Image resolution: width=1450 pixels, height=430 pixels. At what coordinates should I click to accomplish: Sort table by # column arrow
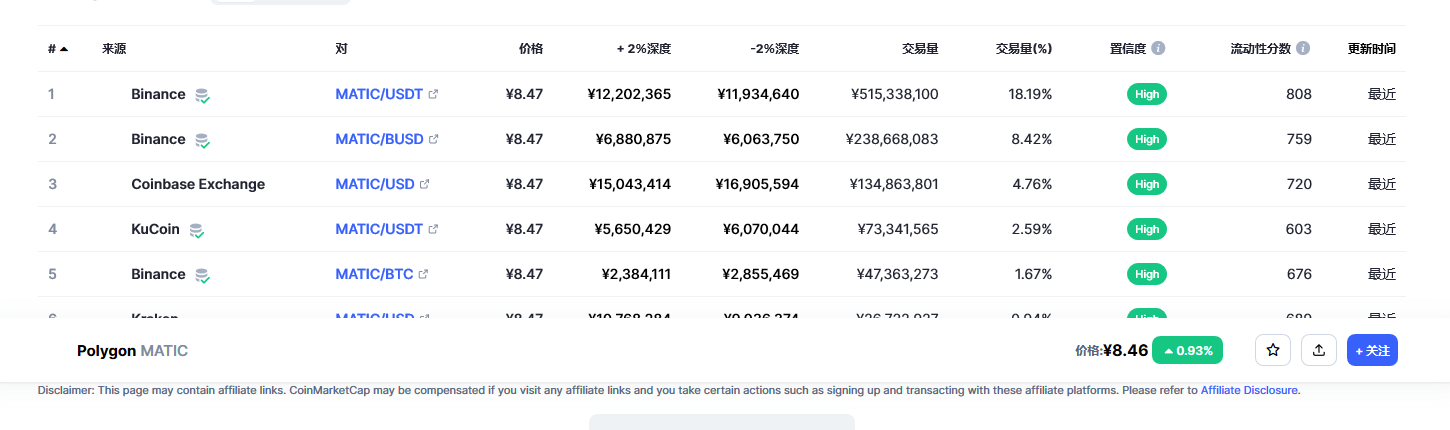coord(64,48)
